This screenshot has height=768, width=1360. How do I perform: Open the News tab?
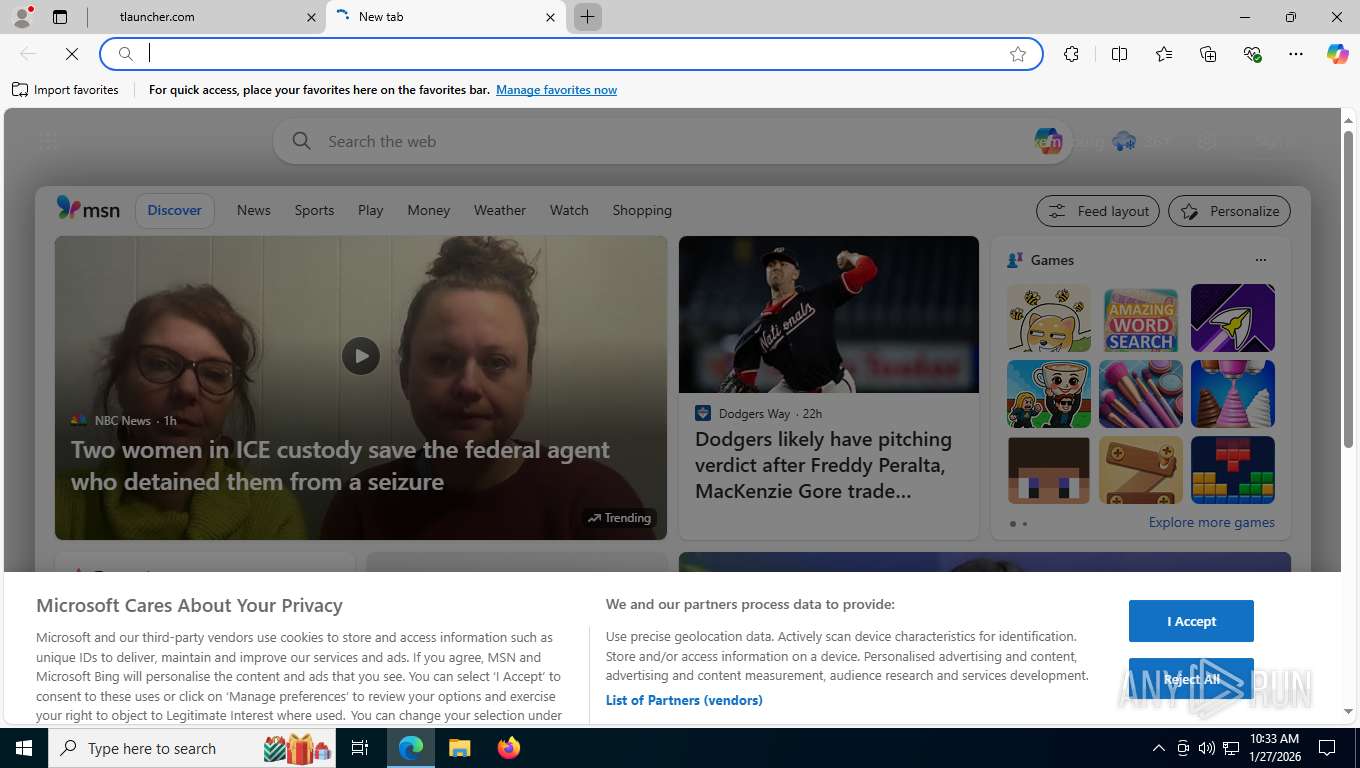253,210
